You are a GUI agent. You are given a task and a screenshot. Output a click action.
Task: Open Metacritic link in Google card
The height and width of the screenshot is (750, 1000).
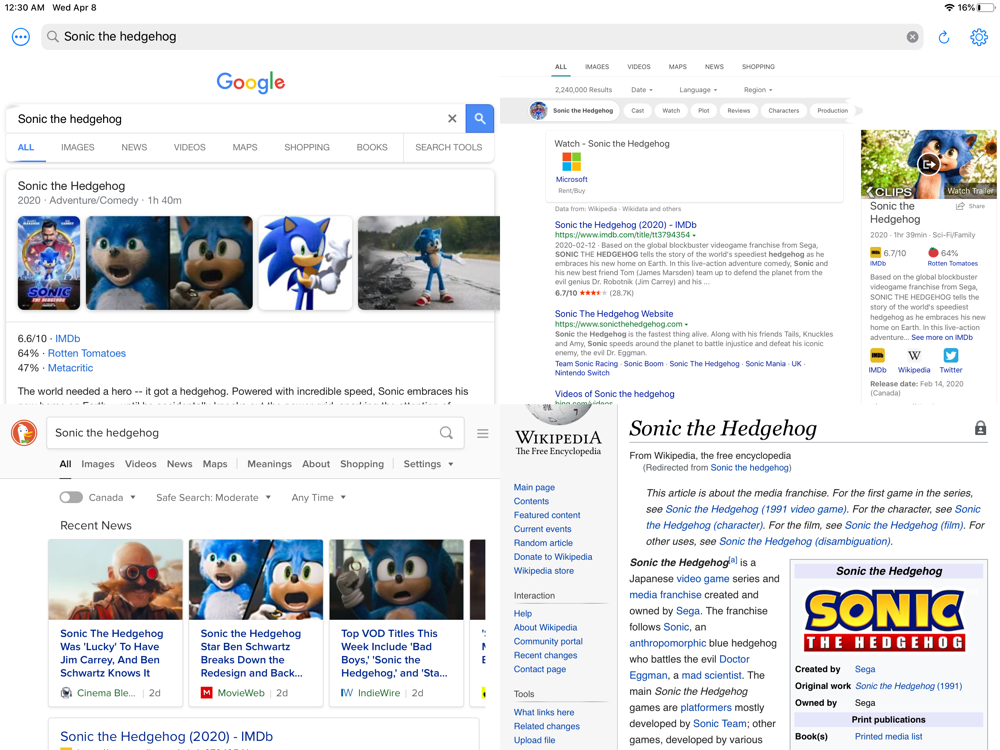(70, 368)
